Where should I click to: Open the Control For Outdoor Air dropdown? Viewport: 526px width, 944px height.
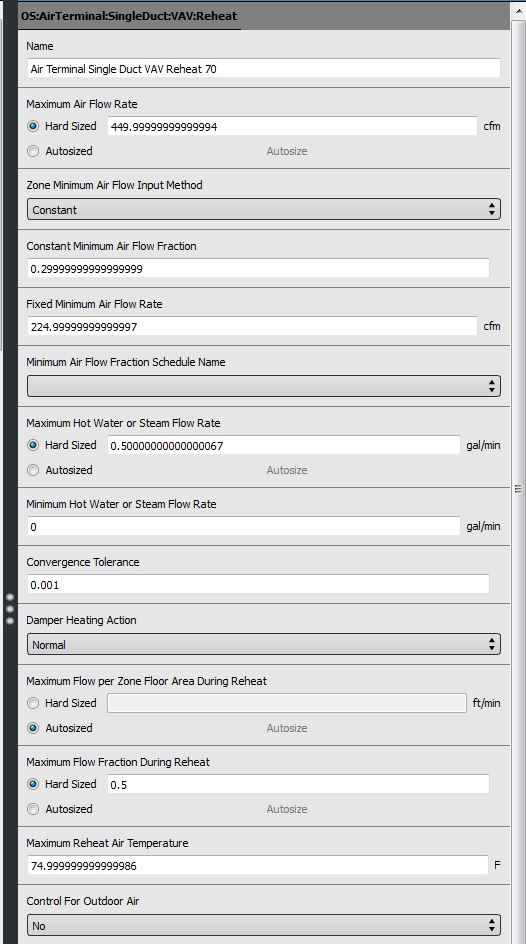click(x=264, y=925)
